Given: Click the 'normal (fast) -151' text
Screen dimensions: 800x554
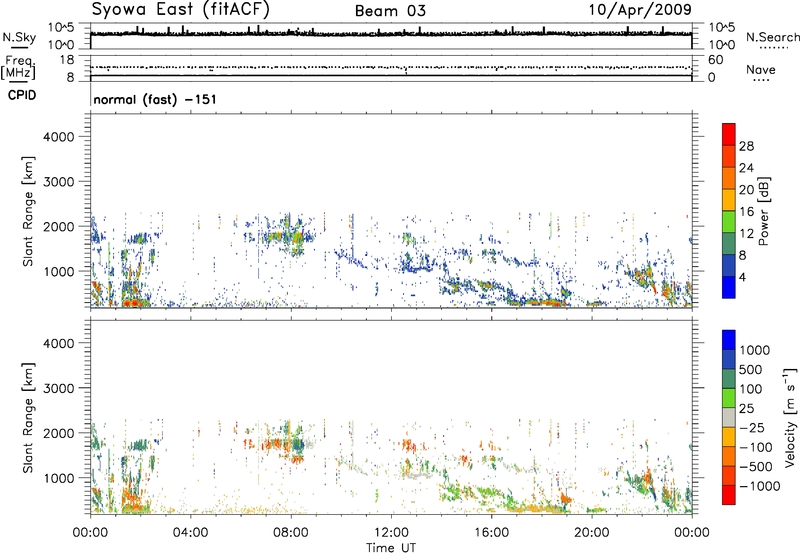Looking at the screenshot, I should pyautogui.click(x=155, y=99).
